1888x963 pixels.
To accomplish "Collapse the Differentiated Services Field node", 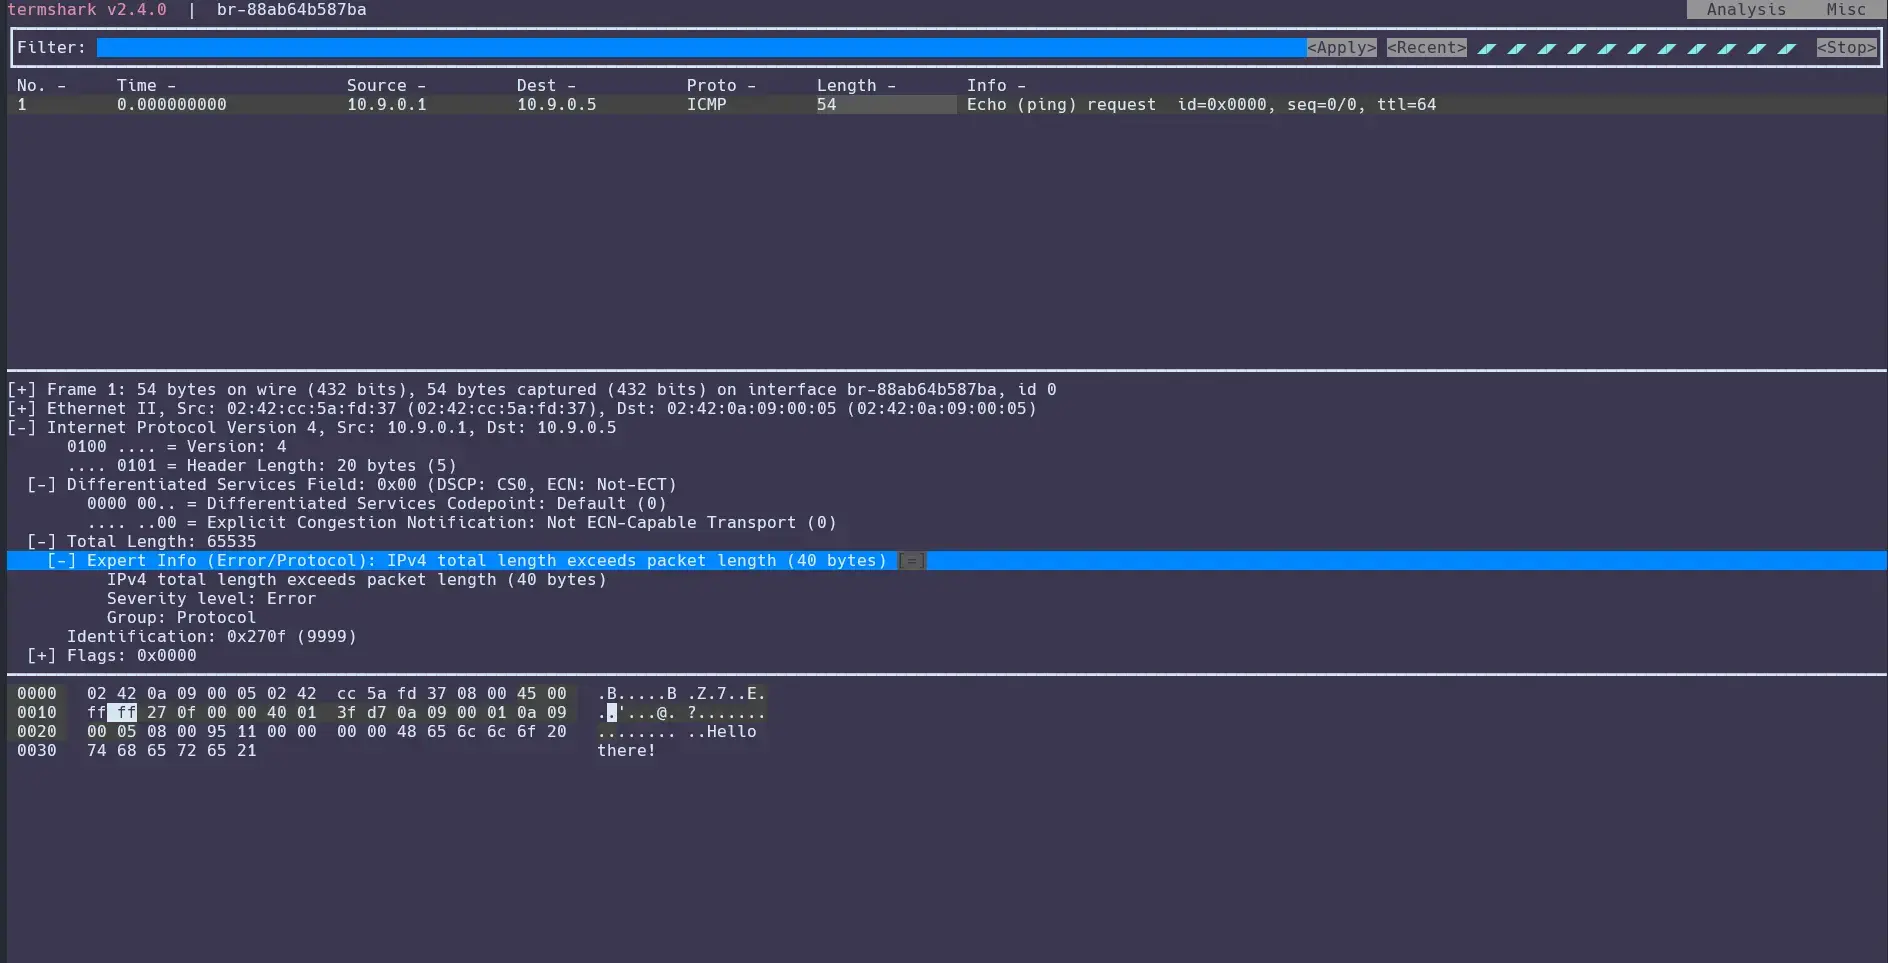I will [x=41, y=485].
